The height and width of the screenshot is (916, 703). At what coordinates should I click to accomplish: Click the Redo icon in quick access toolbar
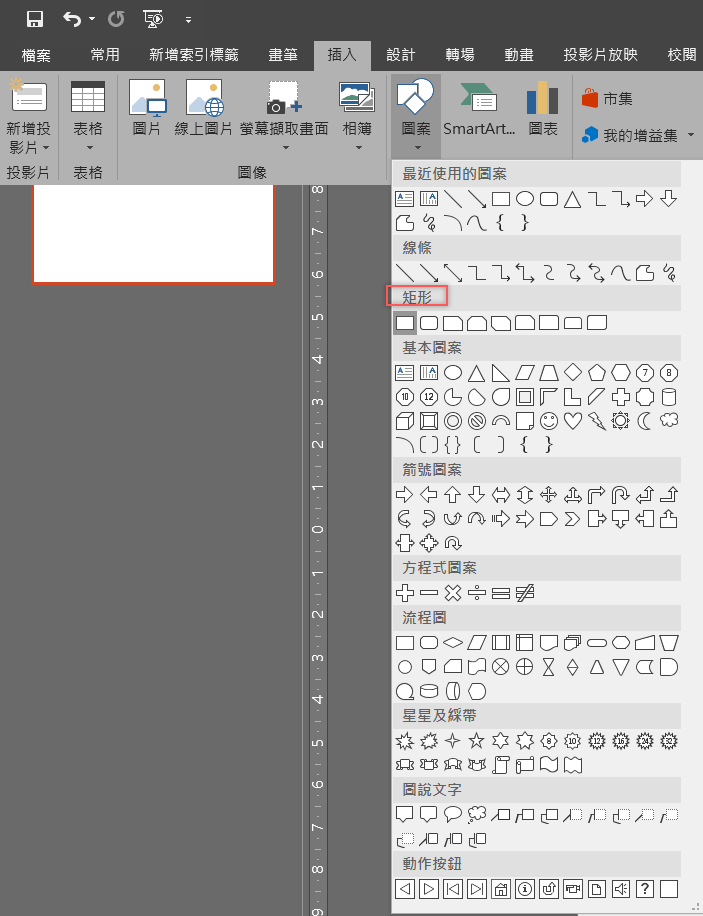tap(116, 19)
